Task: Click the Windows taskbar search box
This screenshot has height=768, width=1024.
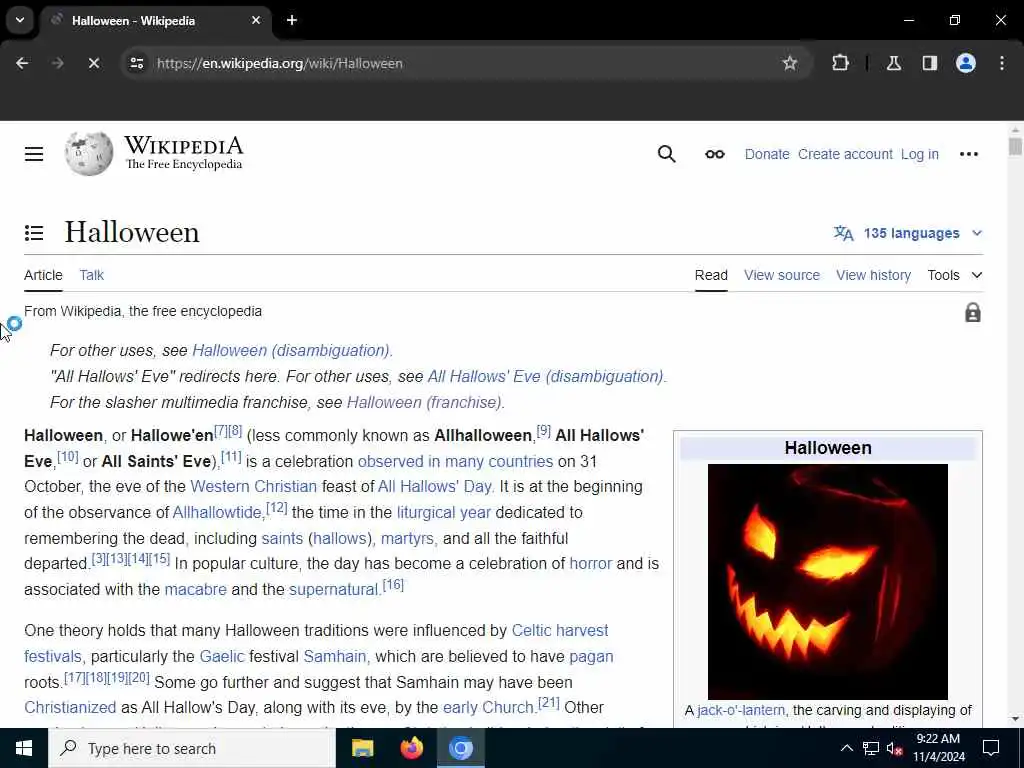Action: pos(192,748)
